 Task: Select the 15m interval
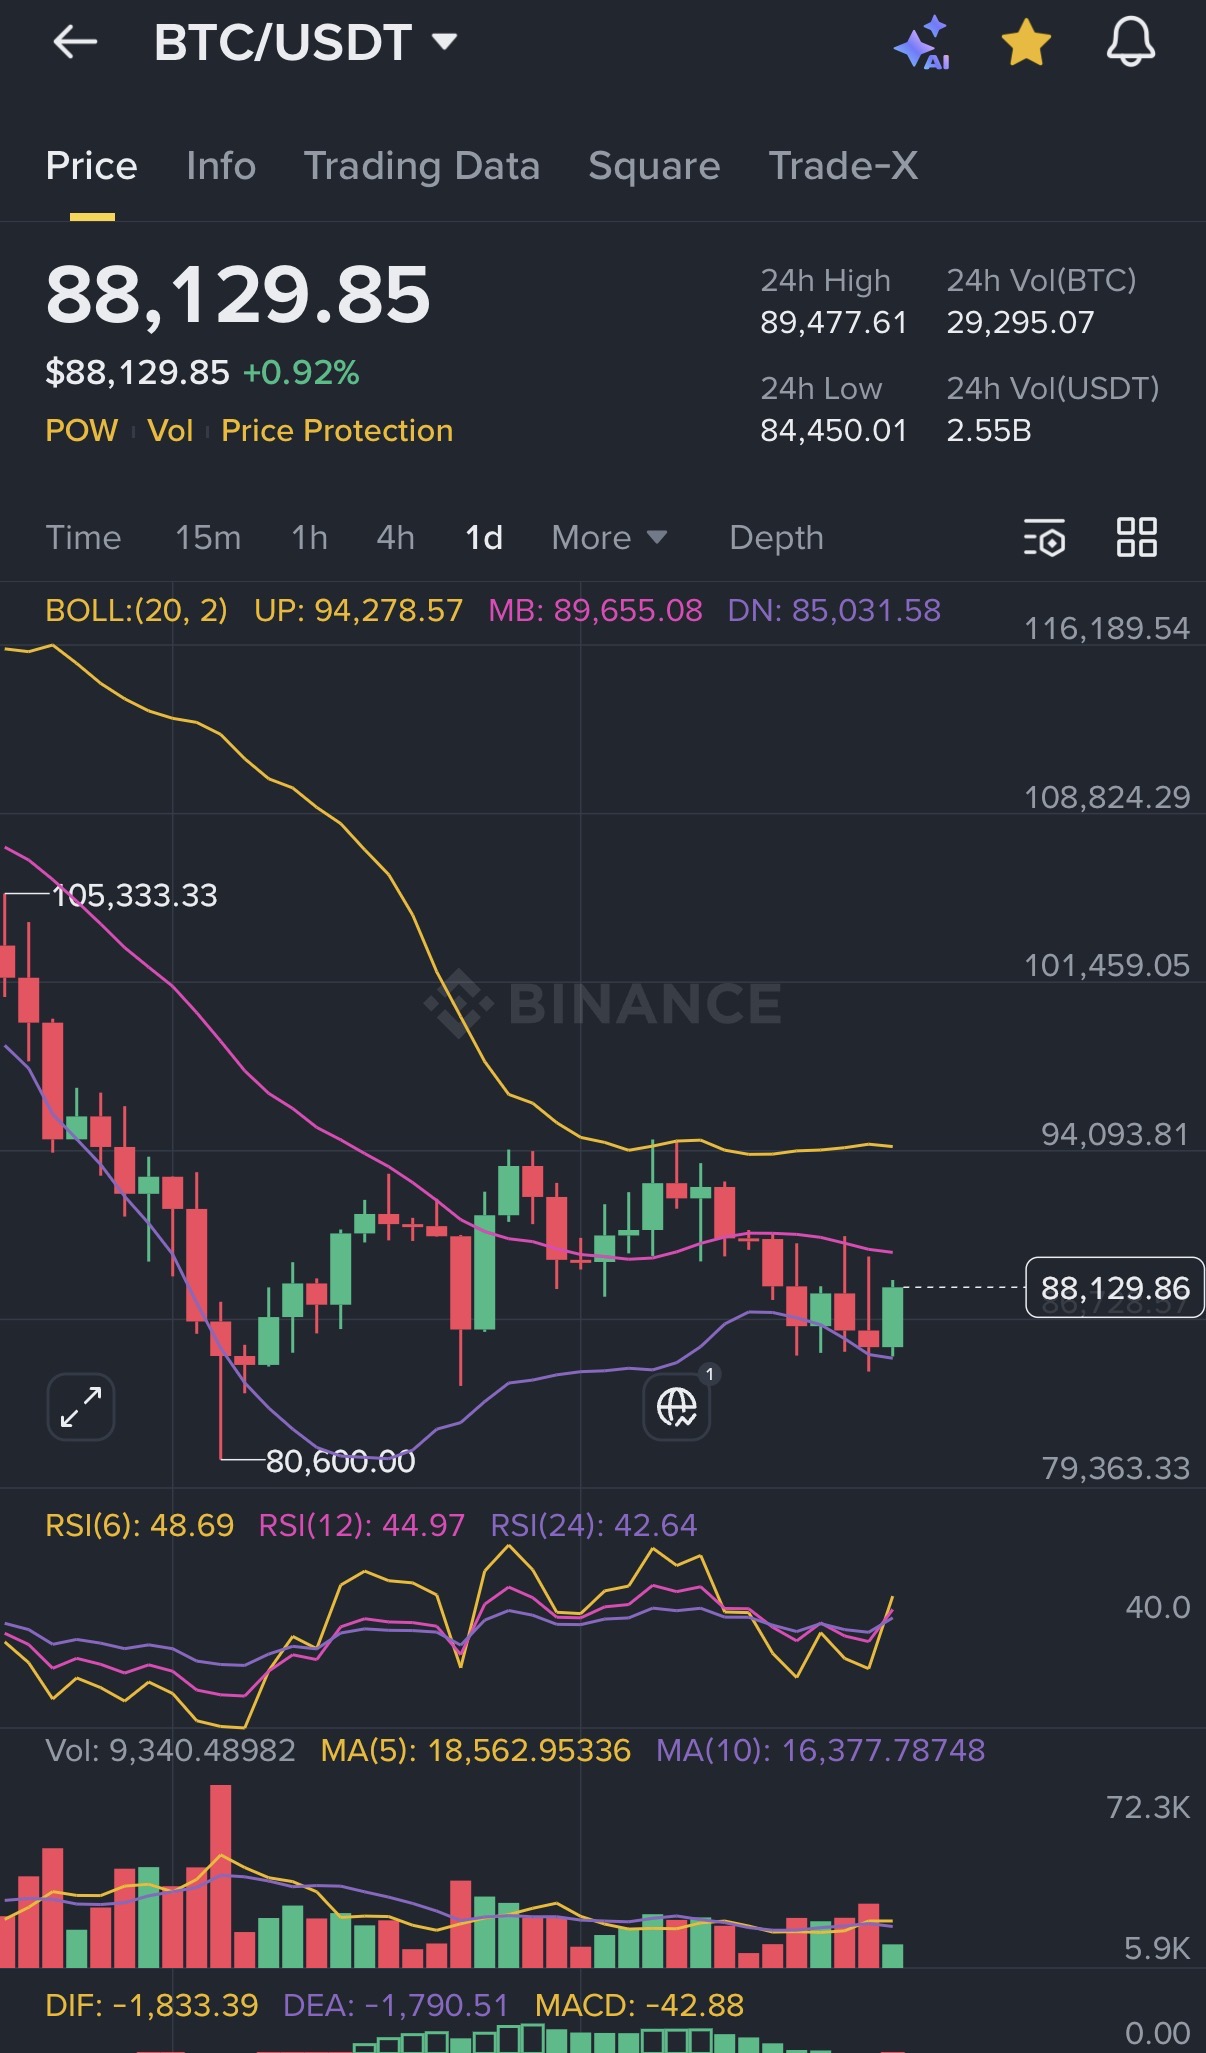208,538
